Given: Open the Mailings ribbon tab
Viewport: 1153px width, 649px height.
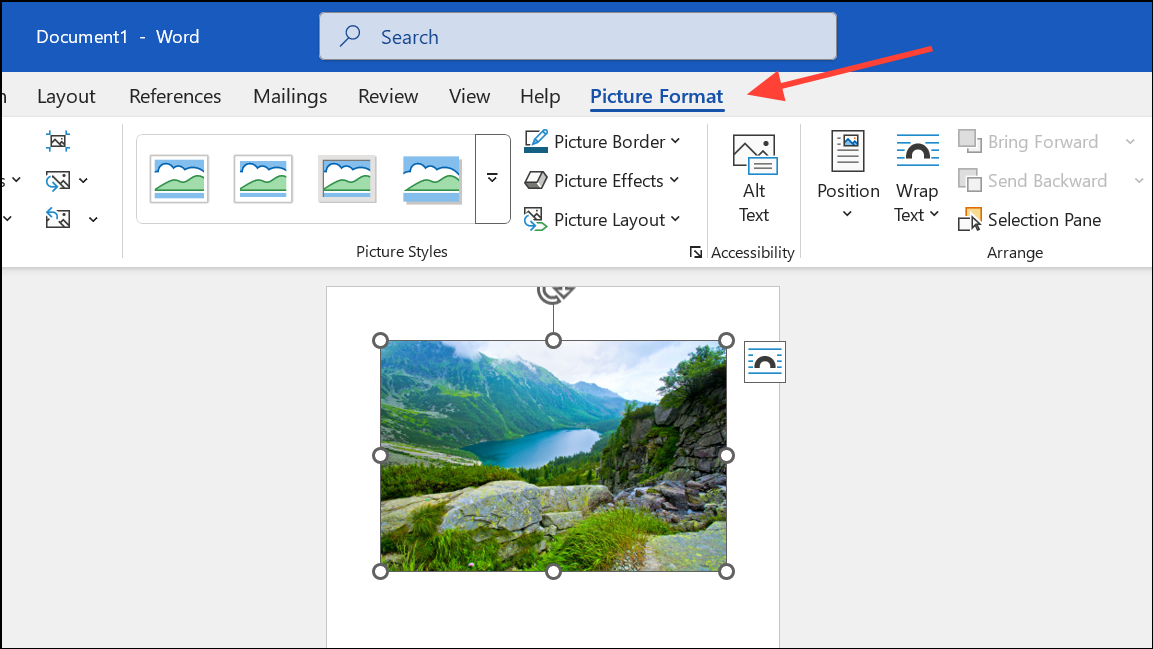Looking at the screenshot, I should tap(289, 95).
